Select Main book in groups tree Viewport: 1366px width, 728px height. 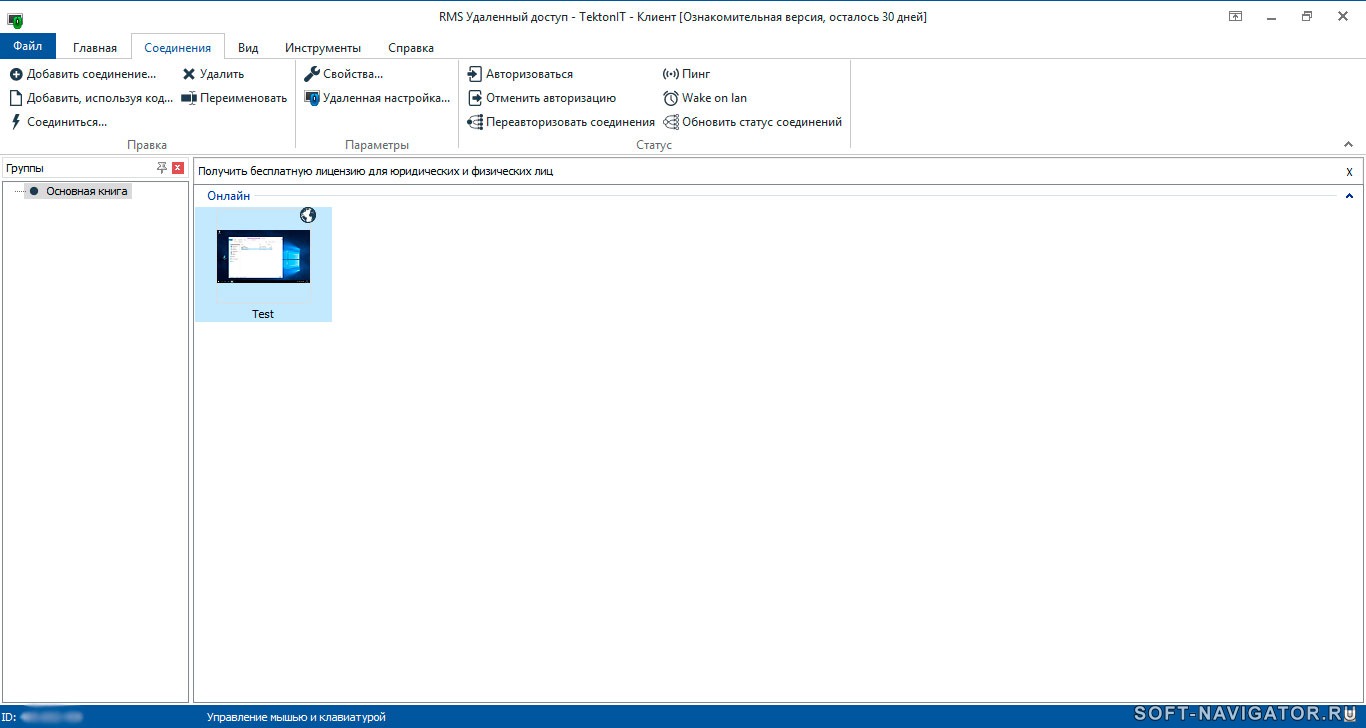pyautogui.click(x=86, y=191)
